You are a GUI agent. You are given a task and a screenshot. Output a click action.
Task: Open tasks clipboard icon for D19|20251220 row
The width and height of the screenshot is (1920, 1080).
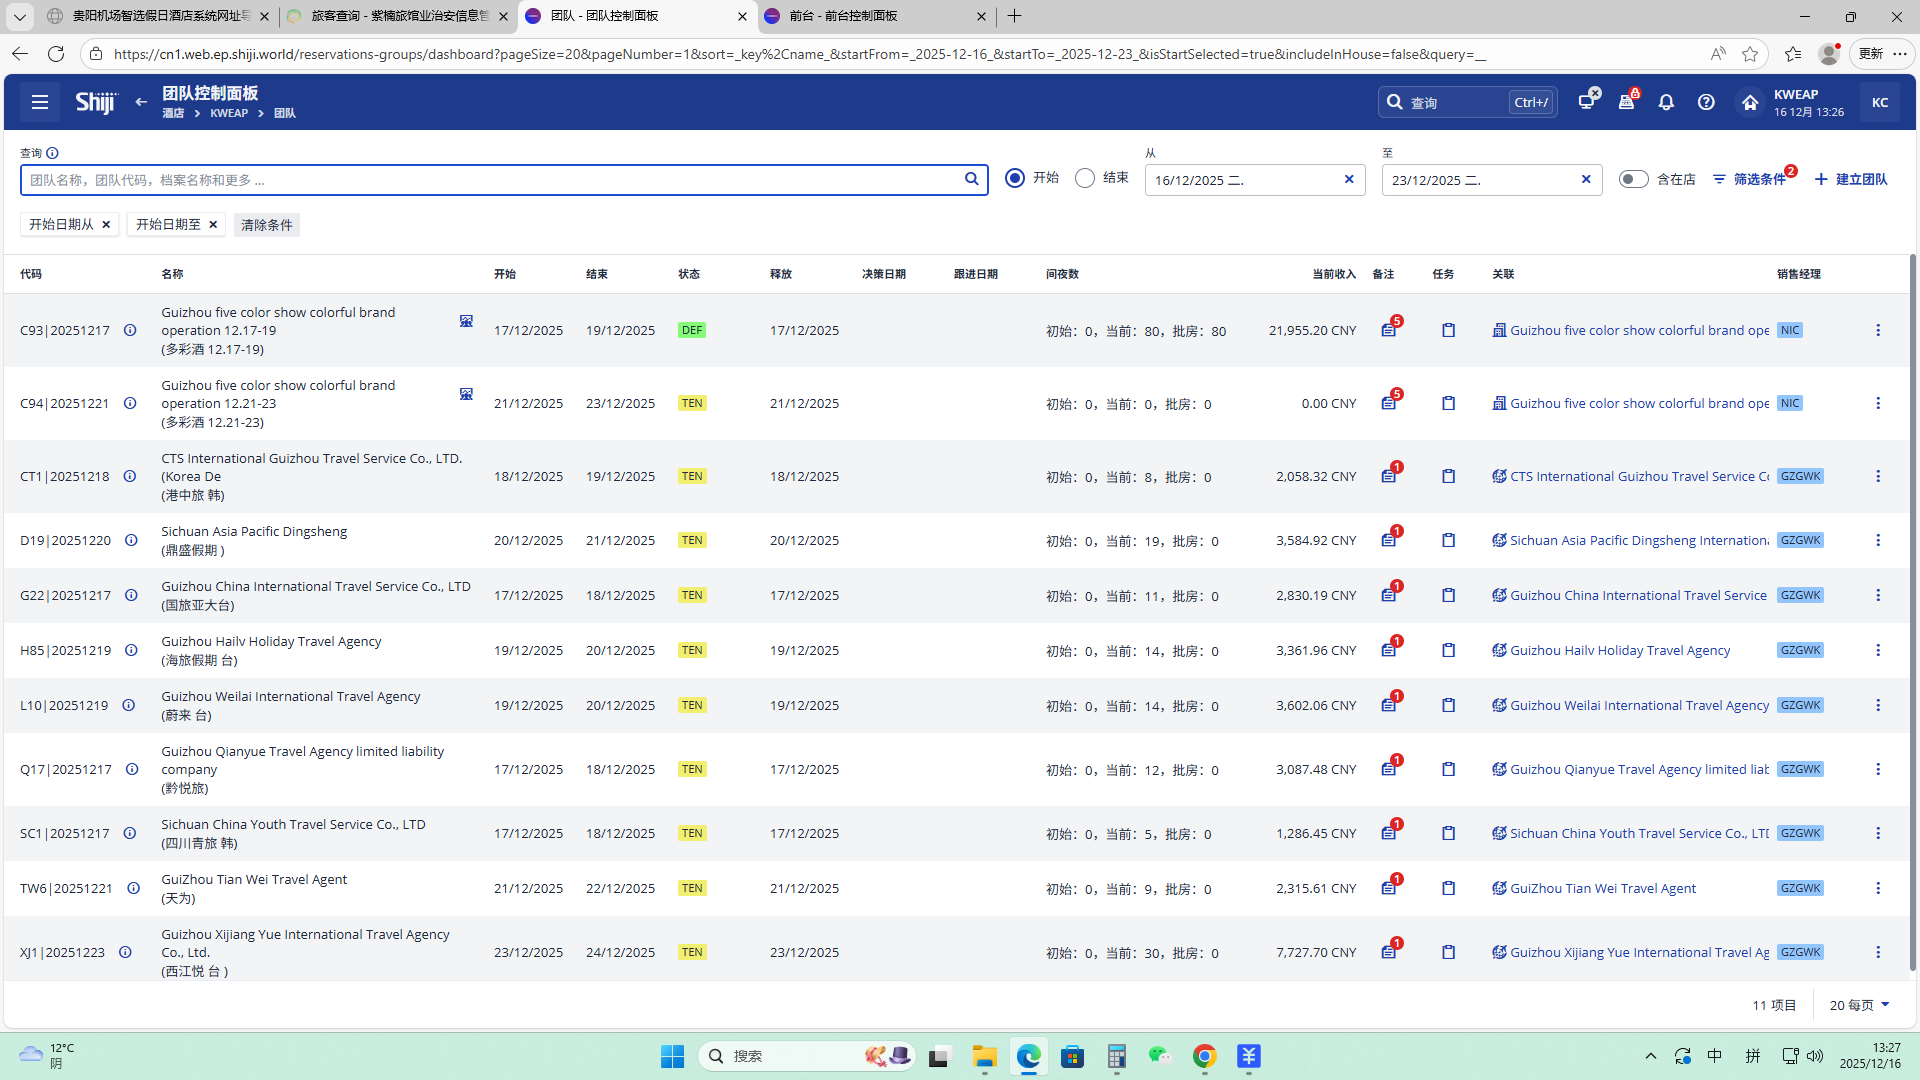coord(1448,540)
